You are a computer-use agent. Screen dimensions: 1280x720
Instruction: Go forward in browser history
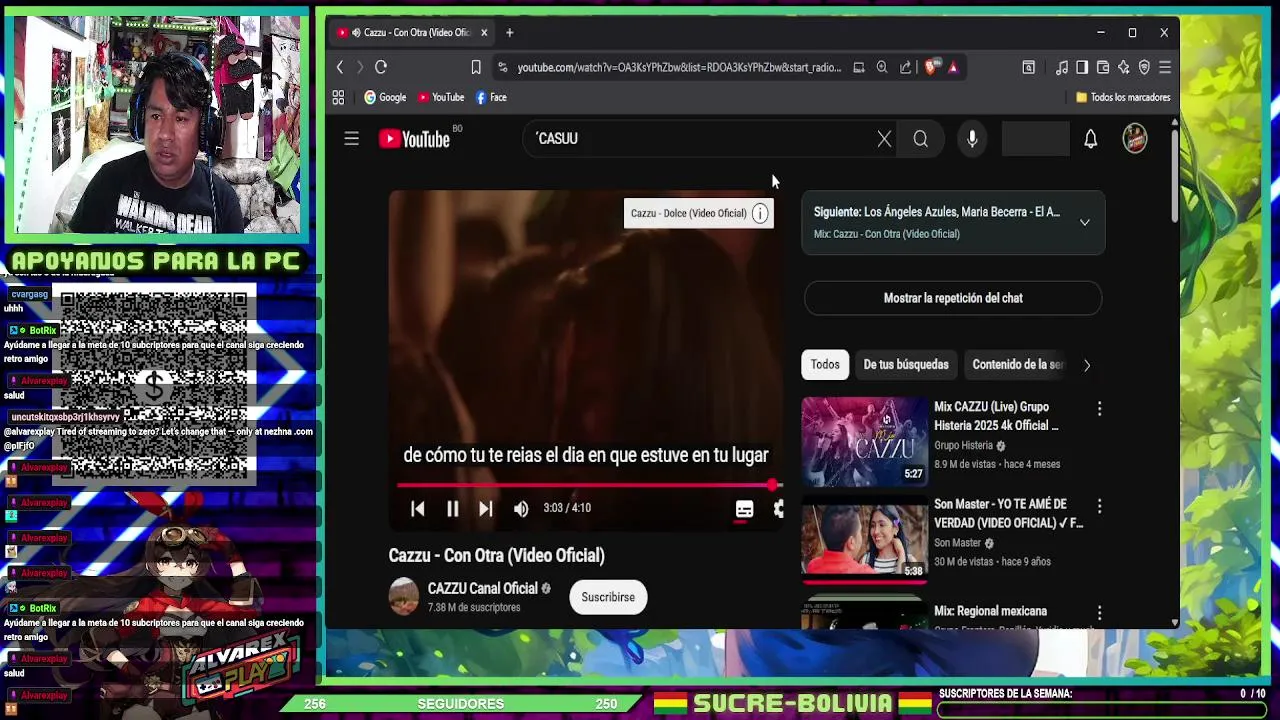point(360,67)
